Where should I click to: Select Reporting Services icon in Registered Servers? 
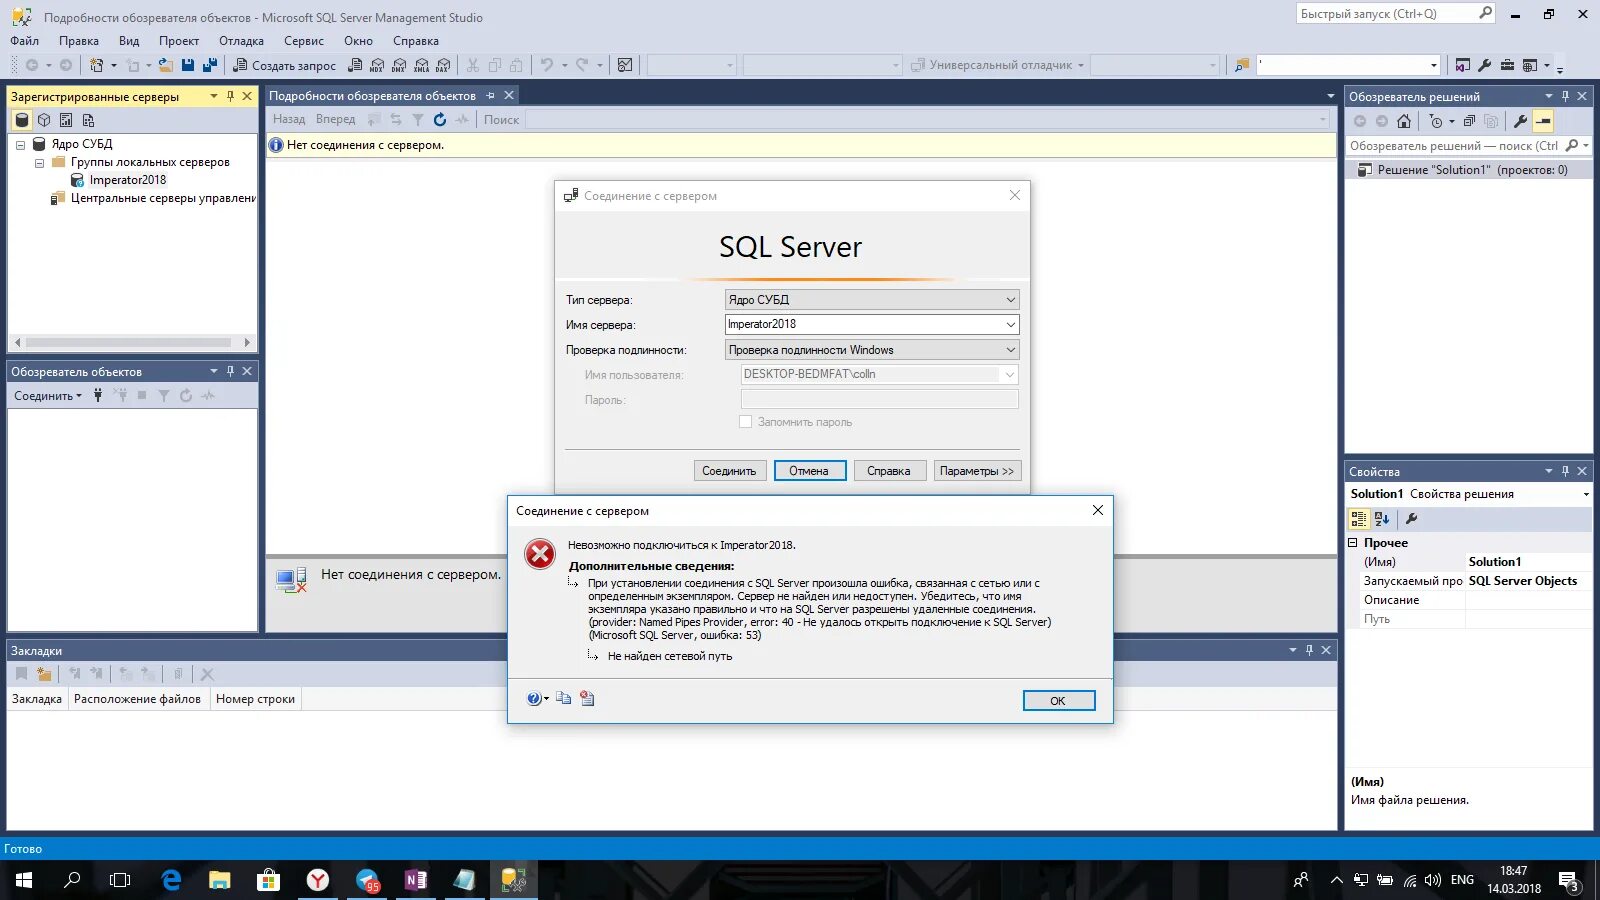pyautogui.click(x=66, y=120)
